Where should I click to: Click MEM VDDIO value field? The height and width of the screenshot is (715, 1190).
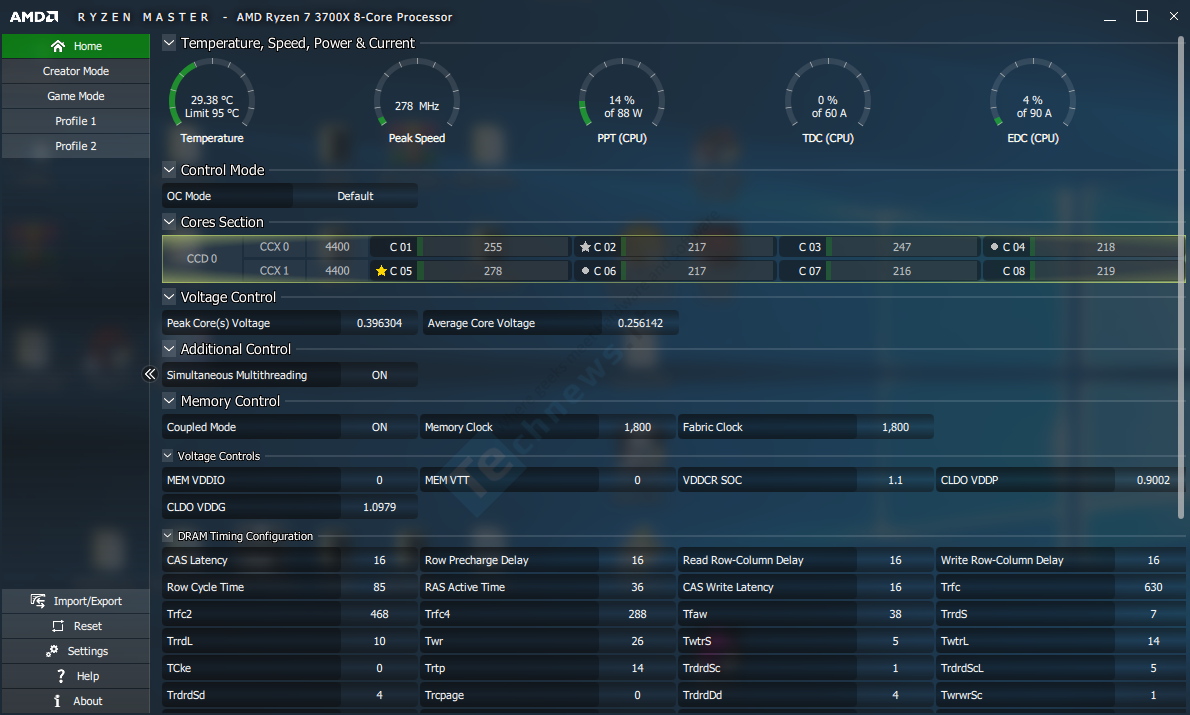click(379, 480)
